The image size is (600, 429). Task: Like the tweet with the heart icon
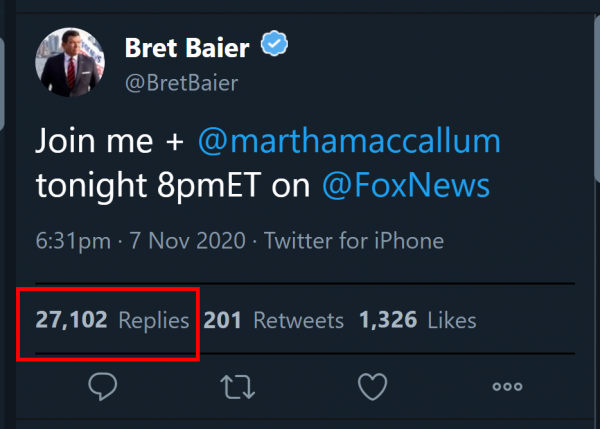click(x=372, y=386)
